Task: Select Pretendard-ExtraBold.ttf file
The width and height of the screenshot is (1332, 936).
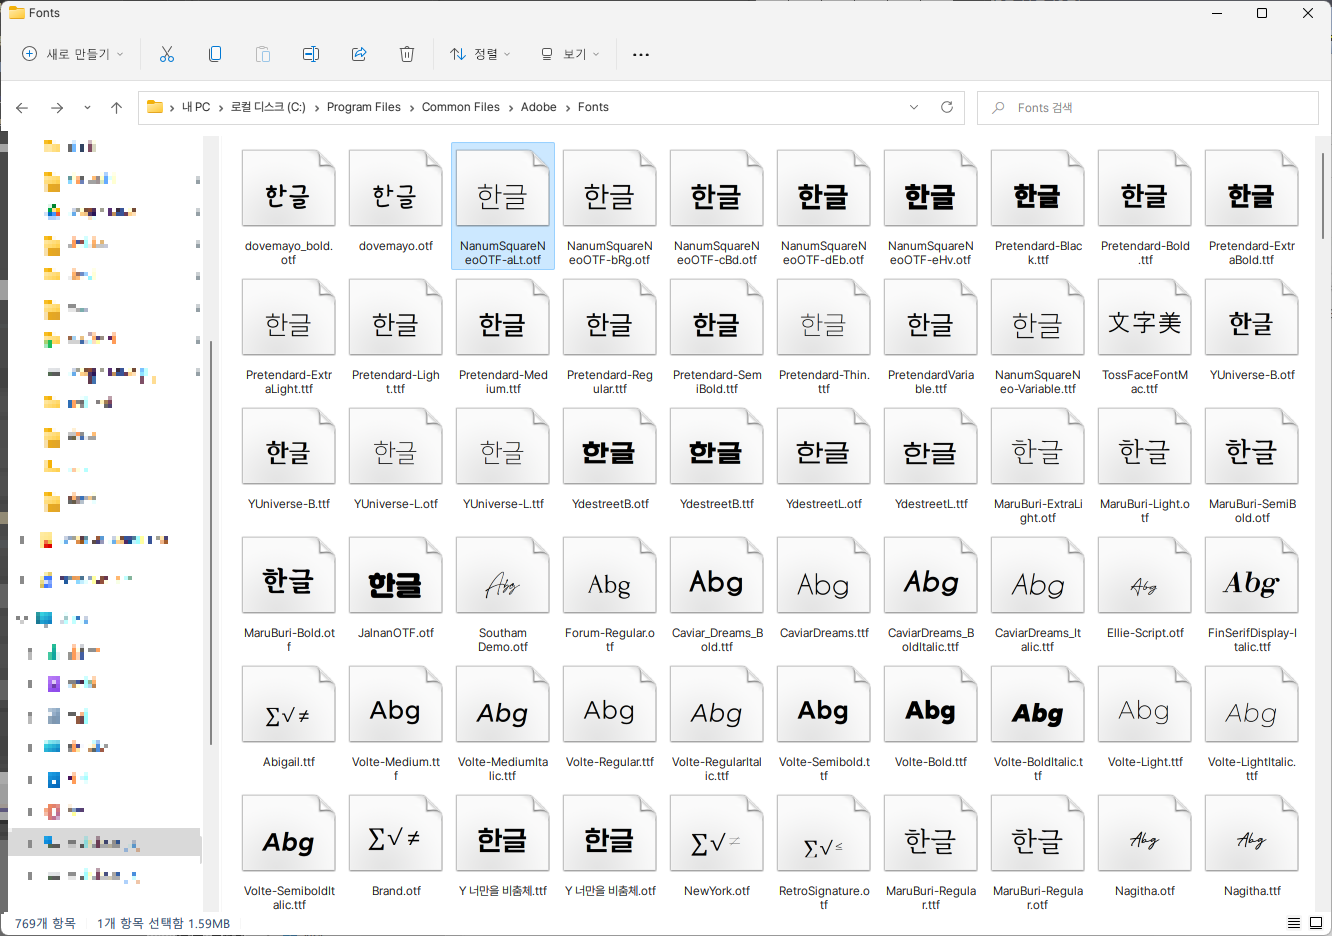Action: tap(1251, 206)
